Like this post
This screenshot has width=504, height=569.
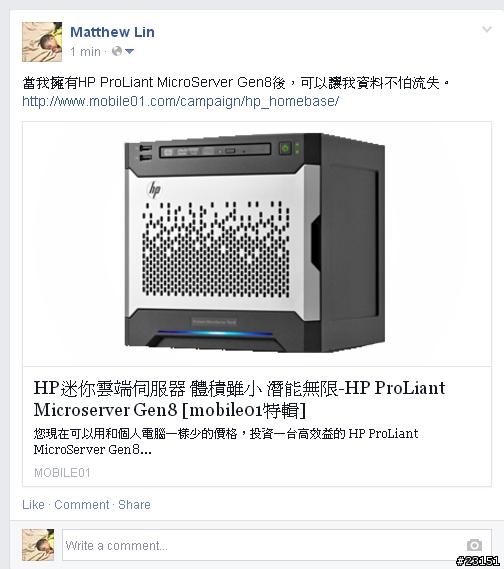pos(33,505)
